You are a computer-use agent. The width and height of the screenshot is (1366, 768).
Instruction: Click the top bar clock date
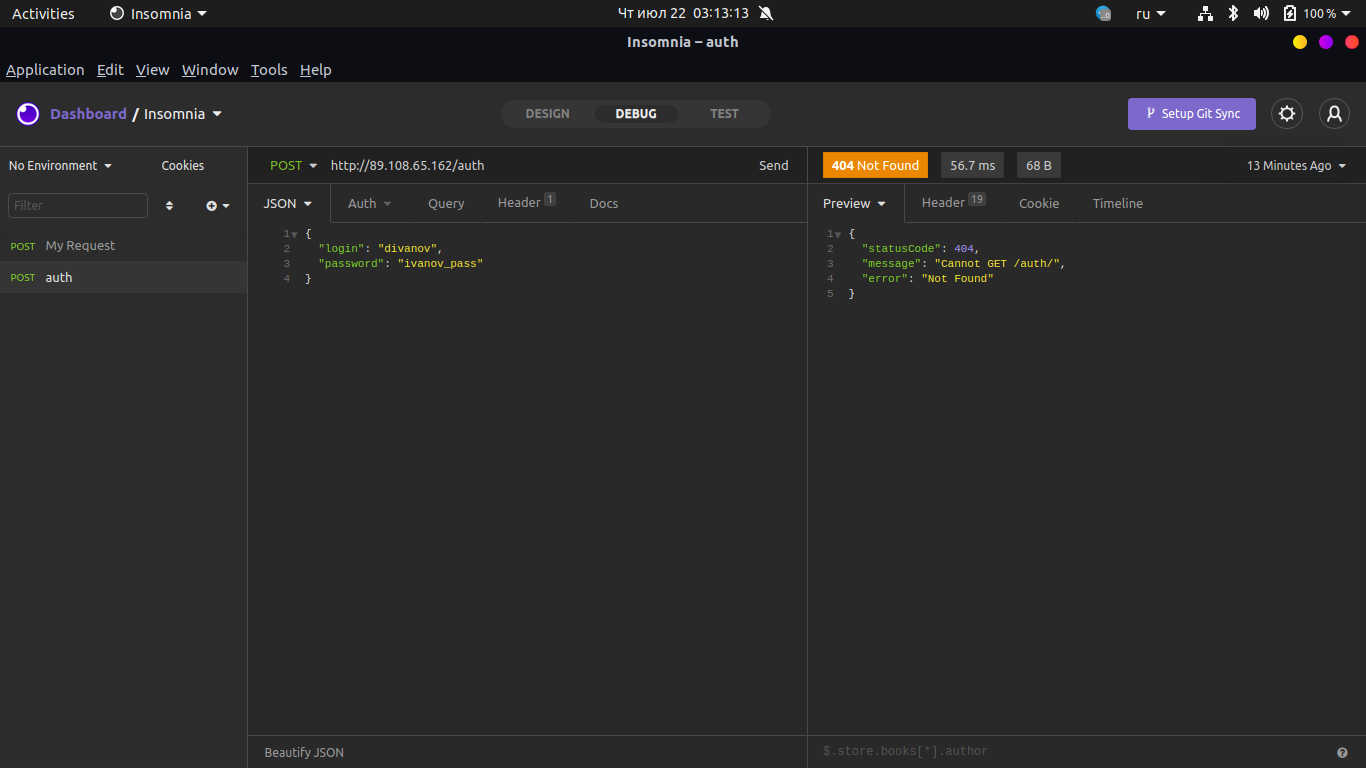tap(683, 13)
